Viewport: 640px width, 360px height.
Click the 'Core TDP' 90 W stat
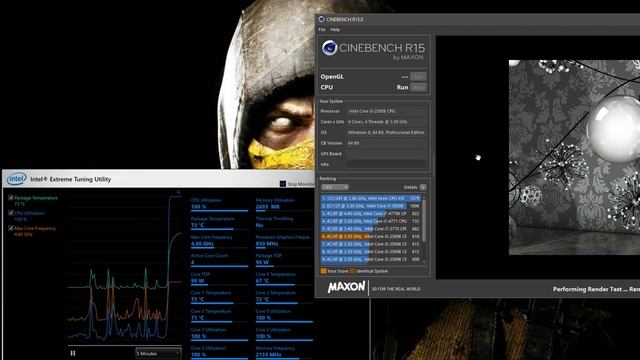[219, 278]
